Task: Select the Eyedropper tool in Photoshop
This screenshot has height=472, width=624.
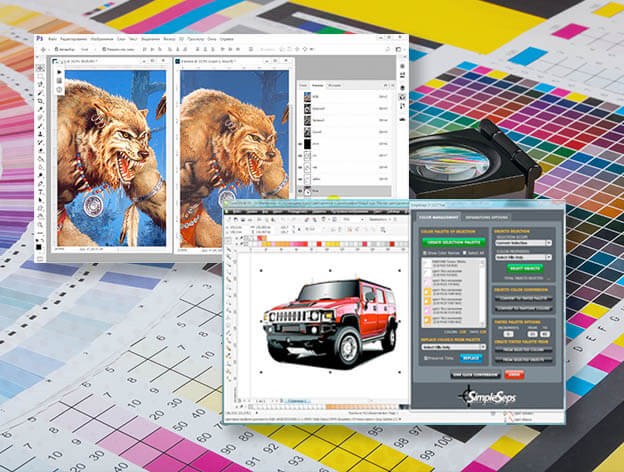Action: pyautogui.click(x=40, y=109)
